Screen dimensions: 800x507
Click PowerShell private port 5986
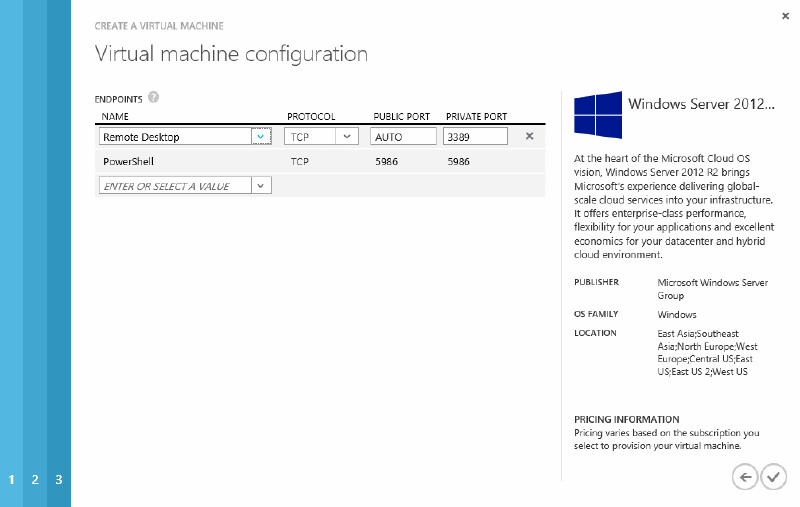tap(458, 161)
